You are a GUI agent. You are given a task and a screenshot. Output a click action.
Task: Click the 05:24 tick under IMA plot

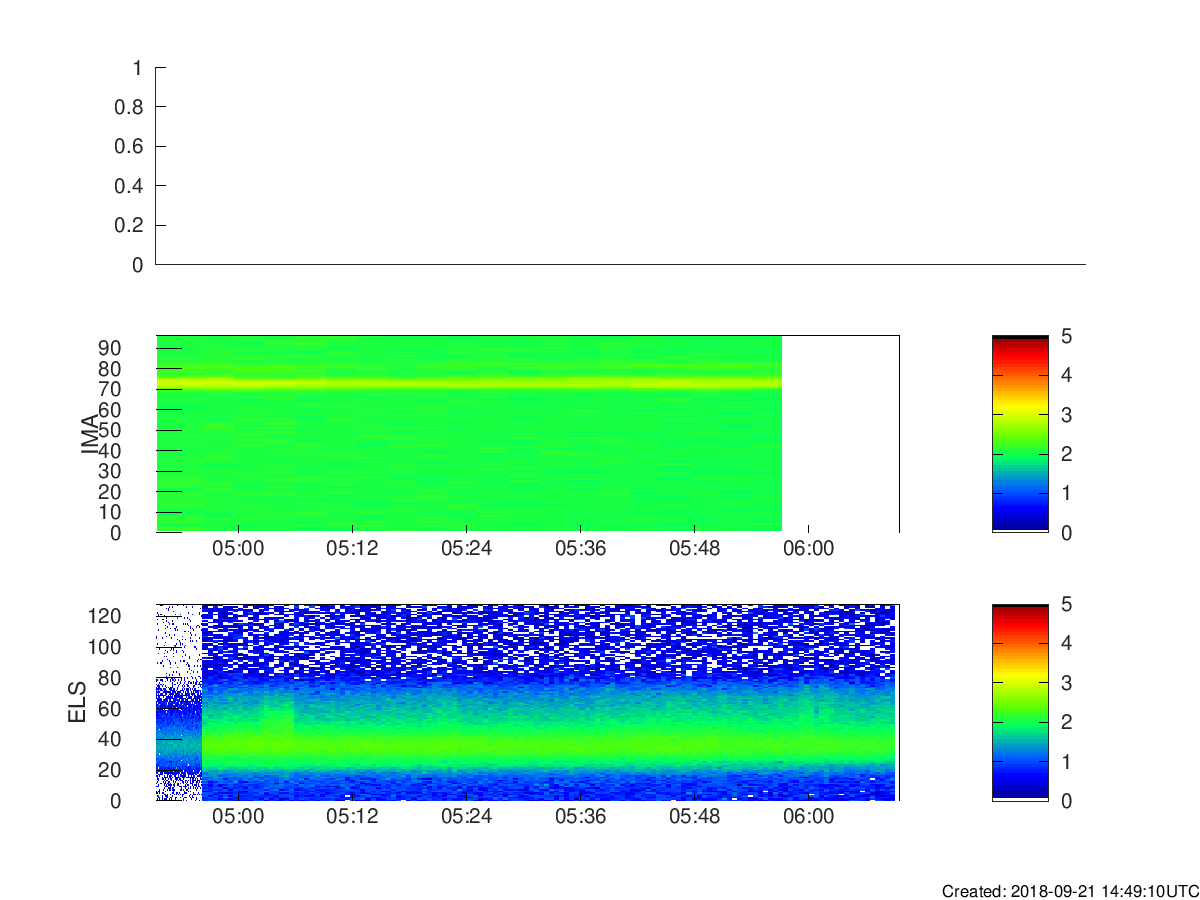(x=467, y=548)
